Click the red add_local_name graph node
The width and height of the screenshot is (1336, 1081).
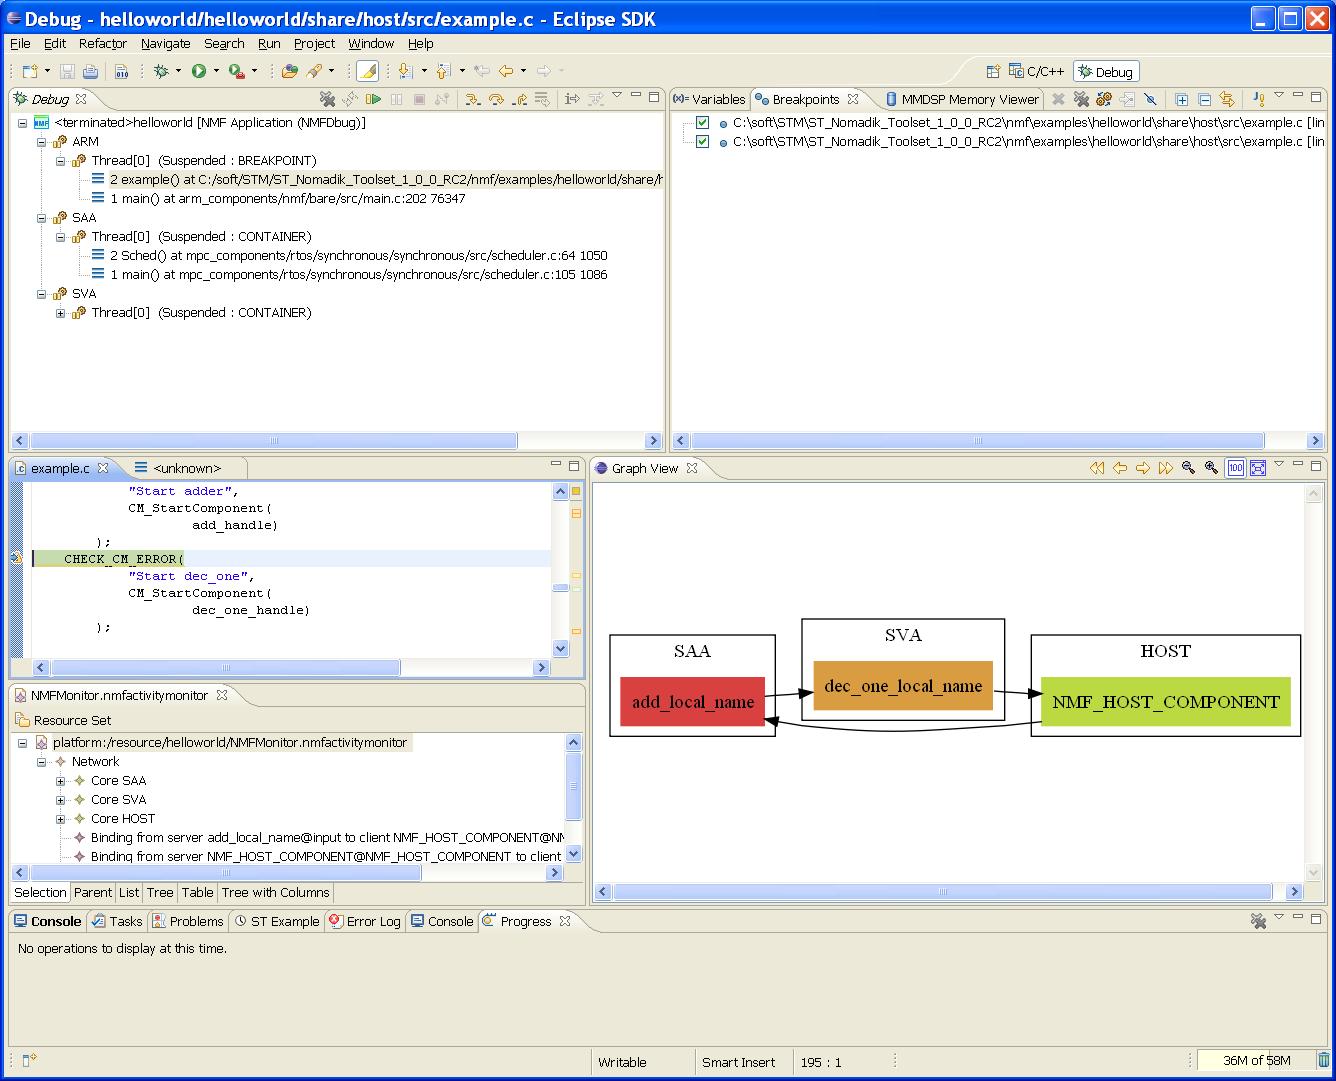693,702
